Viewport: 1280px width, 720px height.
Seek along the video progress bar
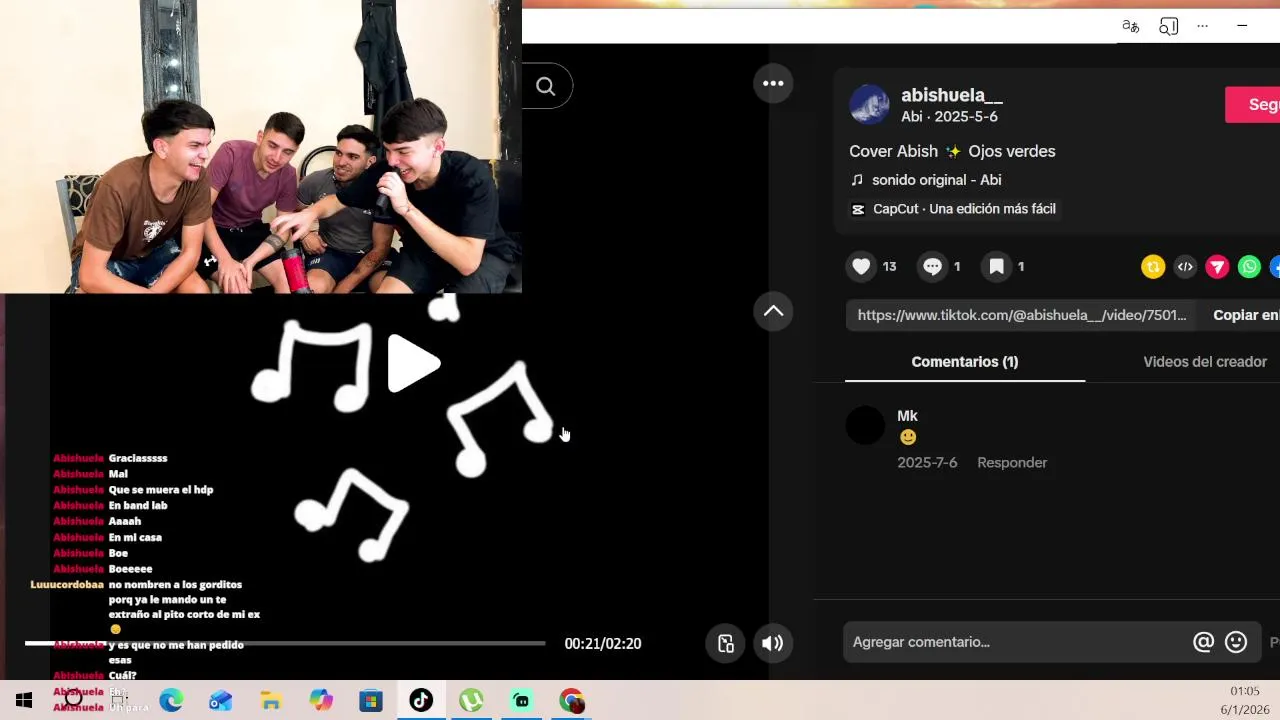285,643
